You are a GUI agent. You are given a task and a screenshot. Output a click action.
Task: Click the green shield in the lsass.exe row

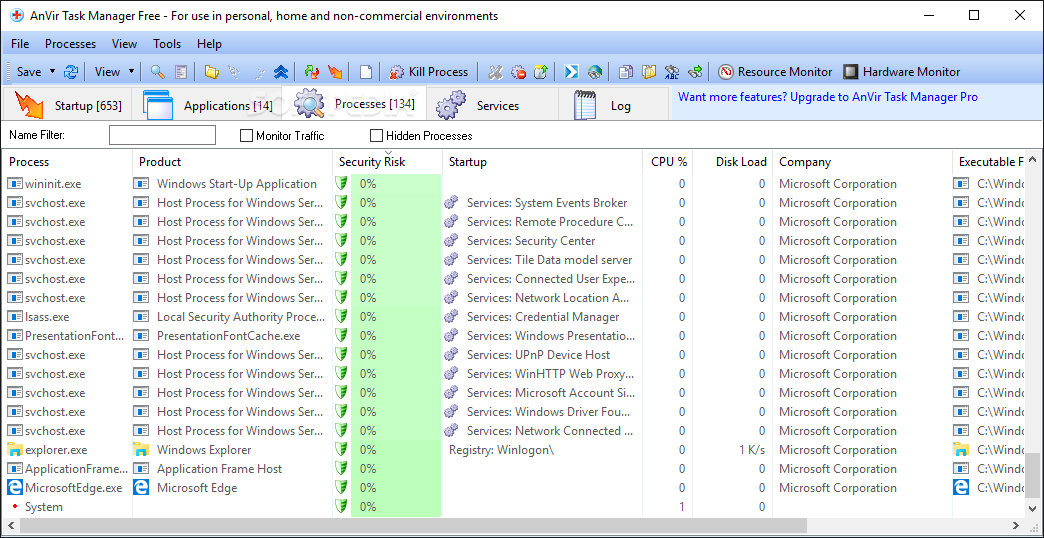[x=342, y=317]
